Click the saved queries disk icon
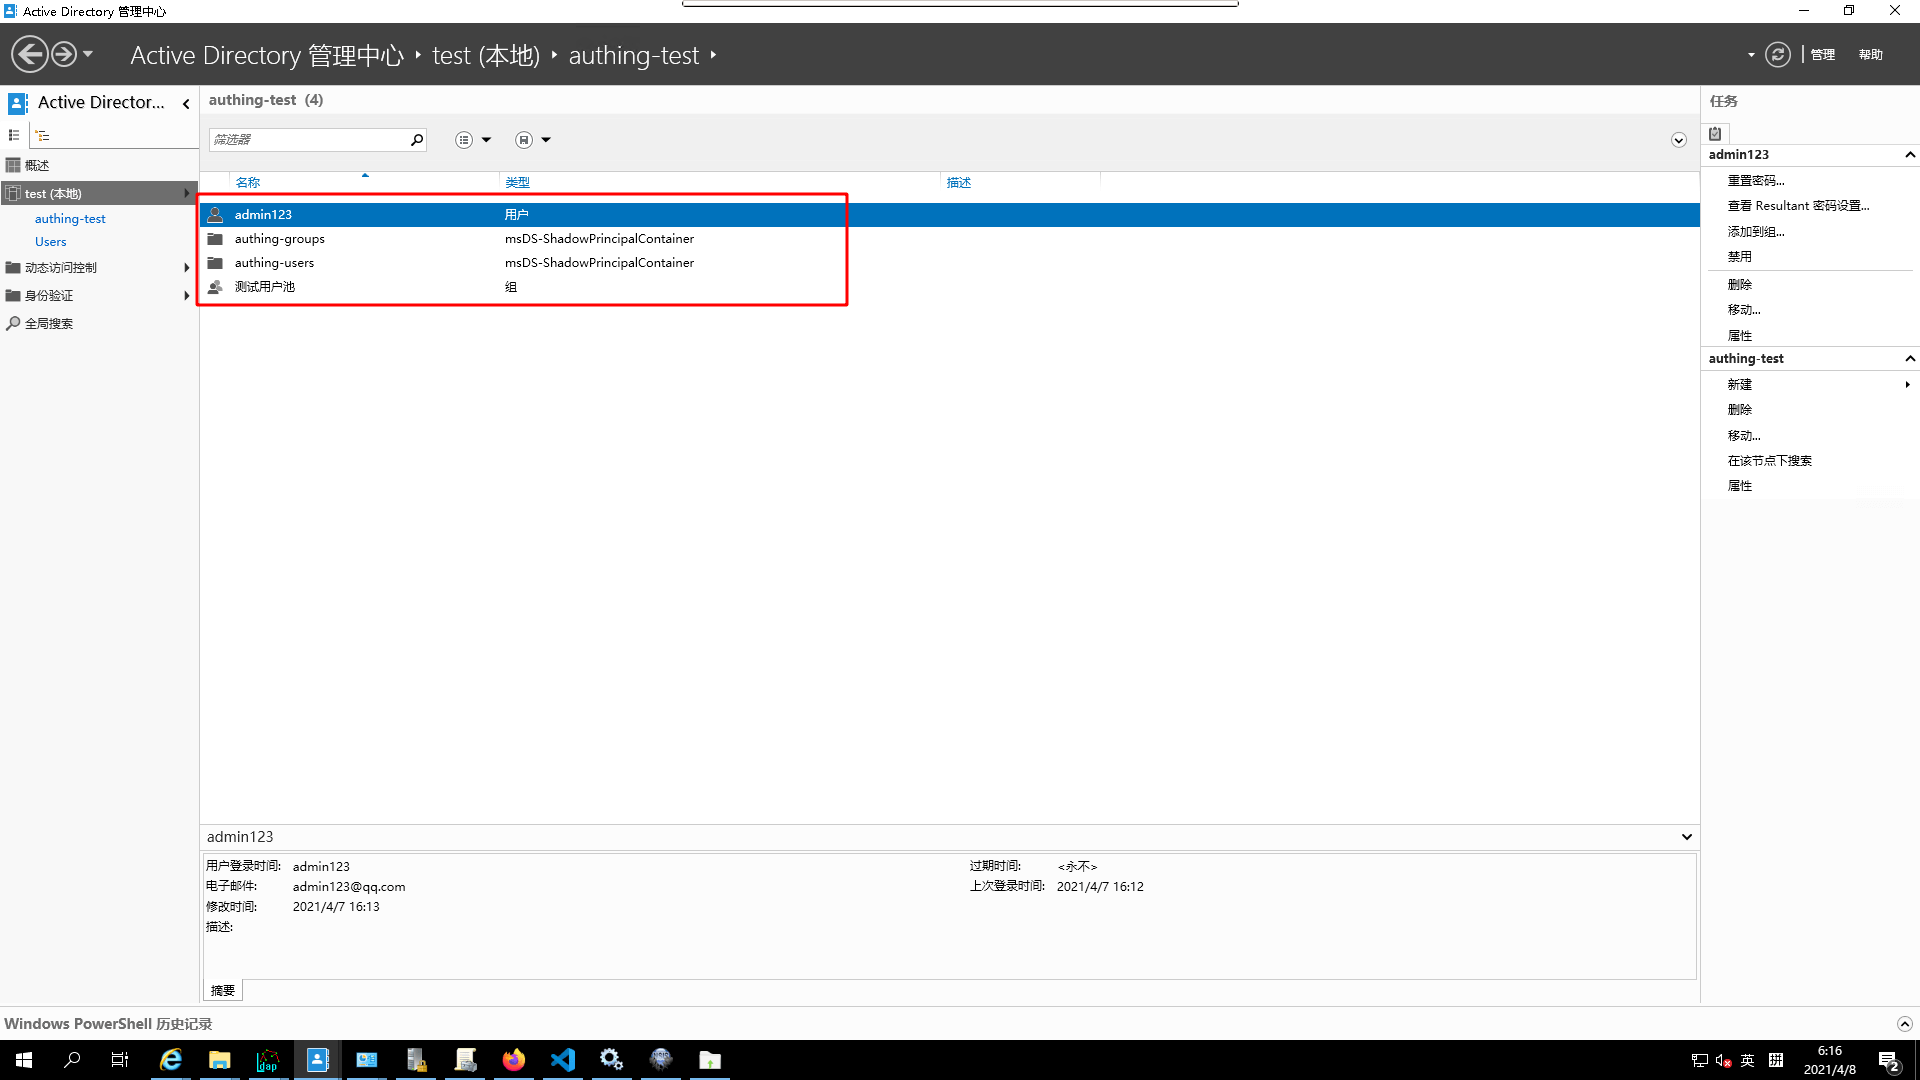The width and height of the screenshot is (1920, 1080). point(524,140)
